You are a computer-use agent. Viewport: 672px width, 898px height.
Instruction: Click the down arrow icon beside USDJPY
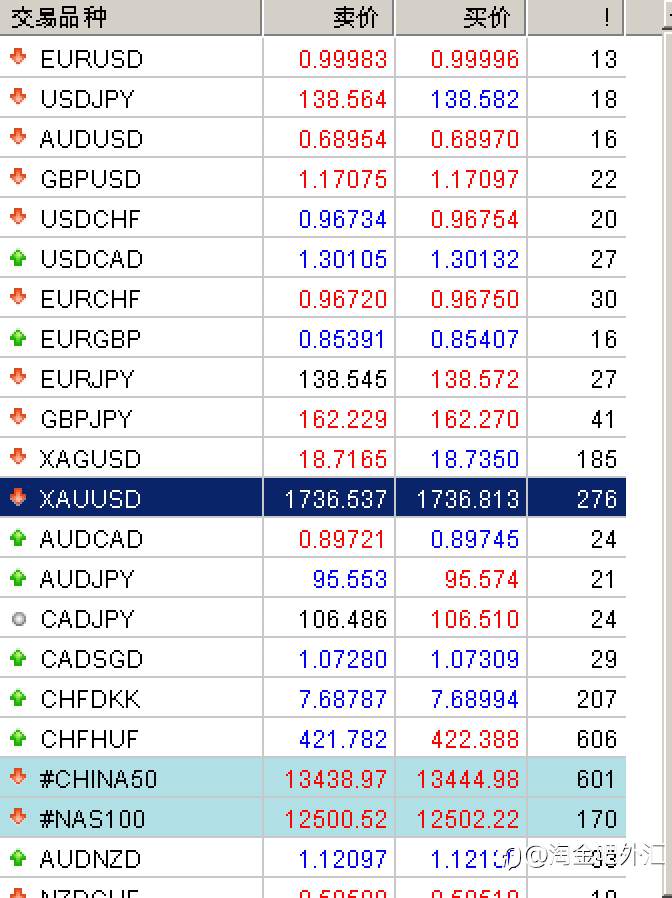[x=18, y=96]
